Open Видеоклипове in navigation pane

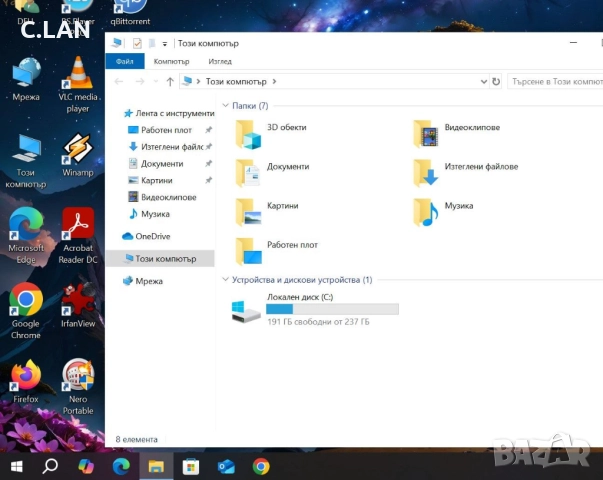(162, 197)
